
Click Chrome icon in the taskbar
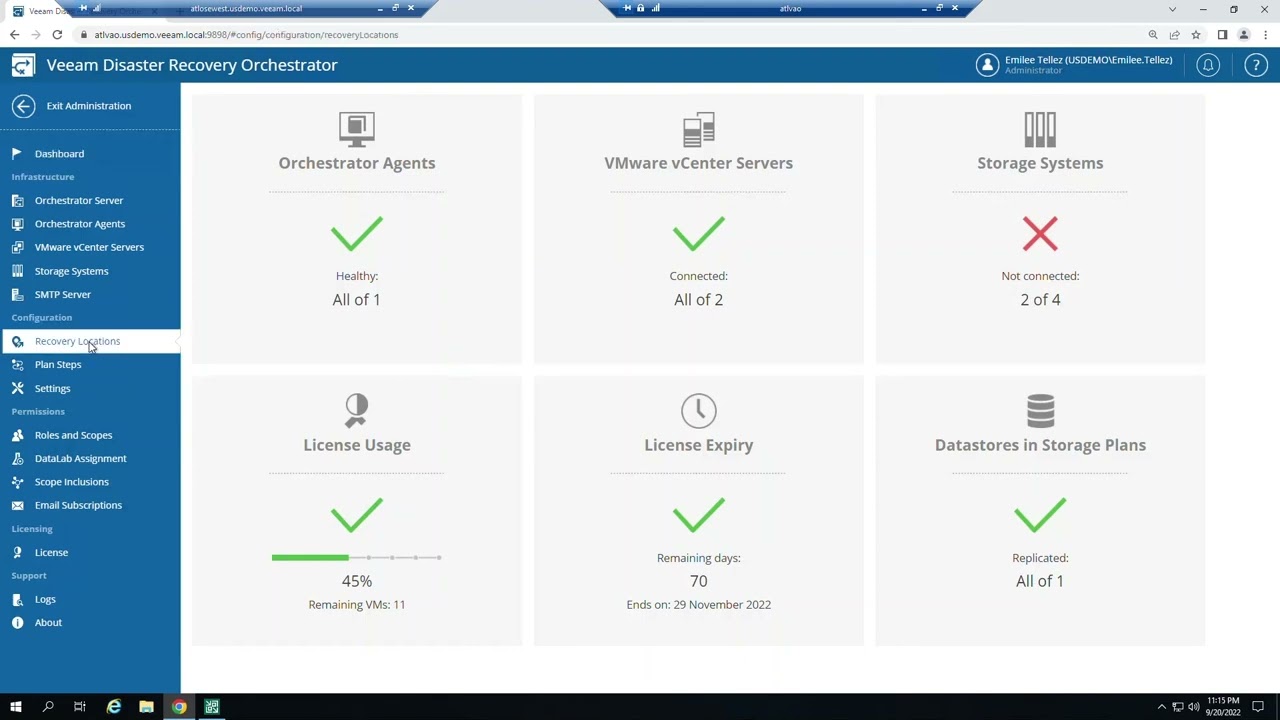point(179,707)
